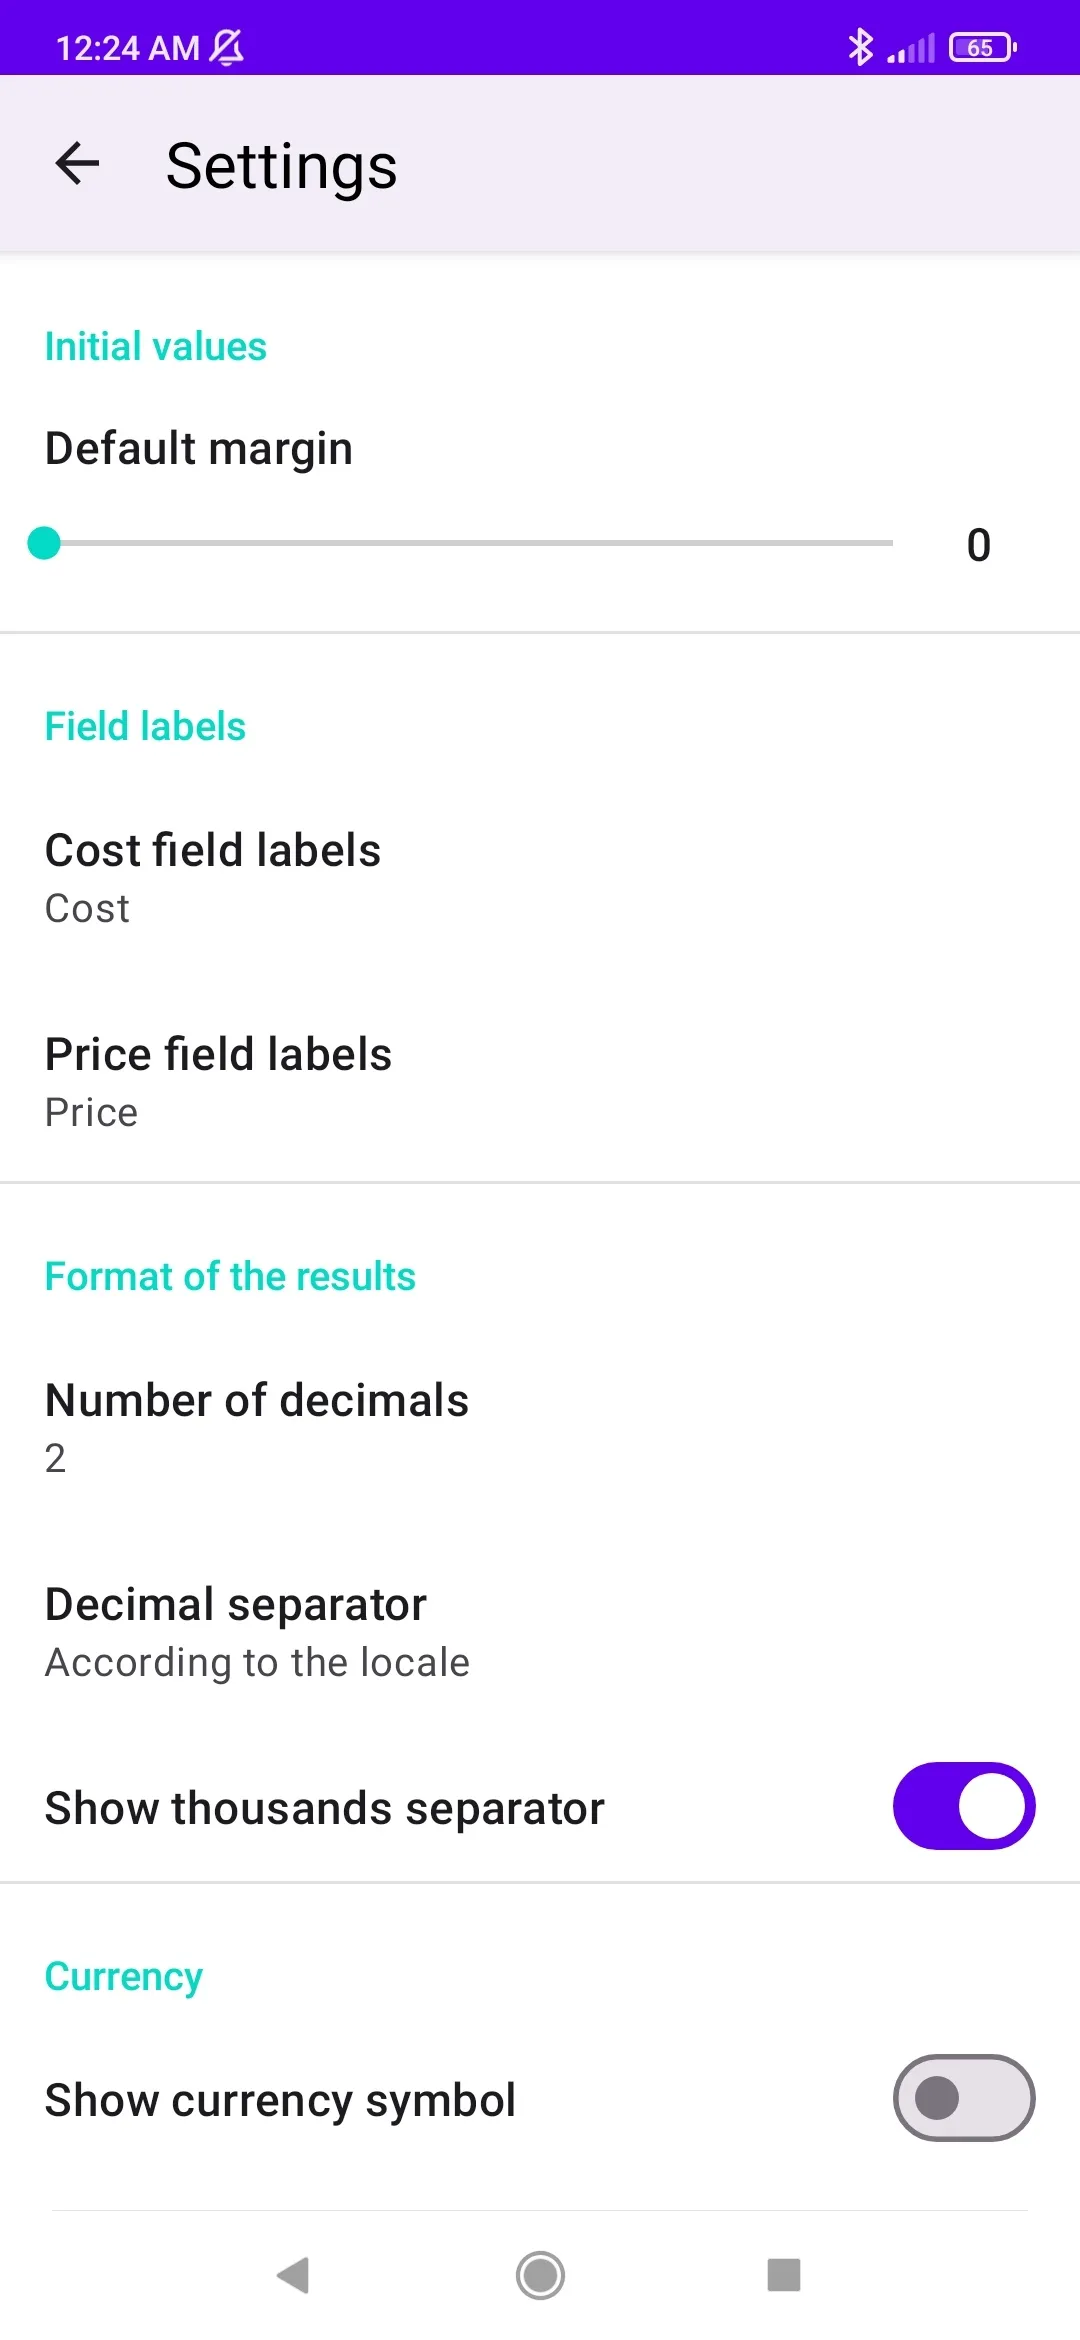The height and width of the screenshot is (2340, 1080).
Task: Enable Show currency symbol switch
Action: click(964, 2098)
